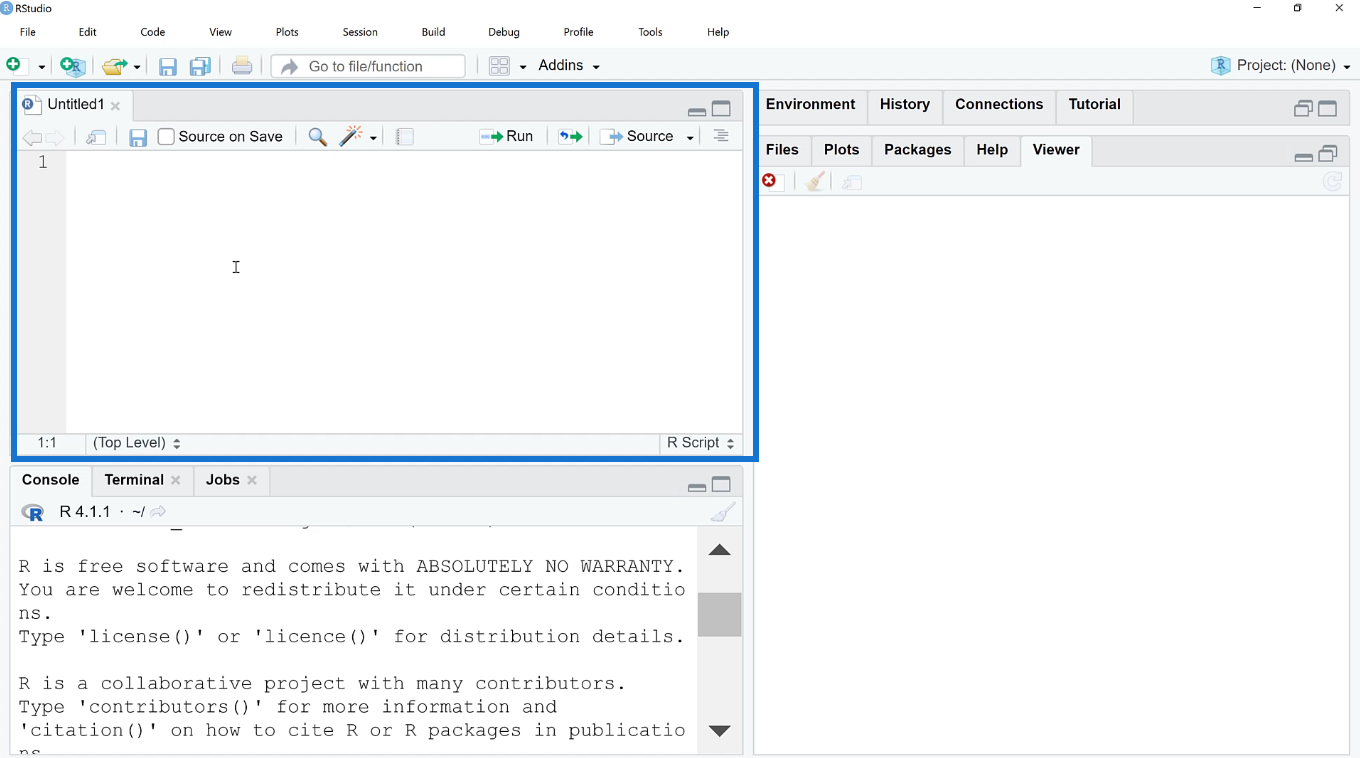Open the (Top Level) scope selector
This screenshot has width=1360, height=758.
coord(137,443)
